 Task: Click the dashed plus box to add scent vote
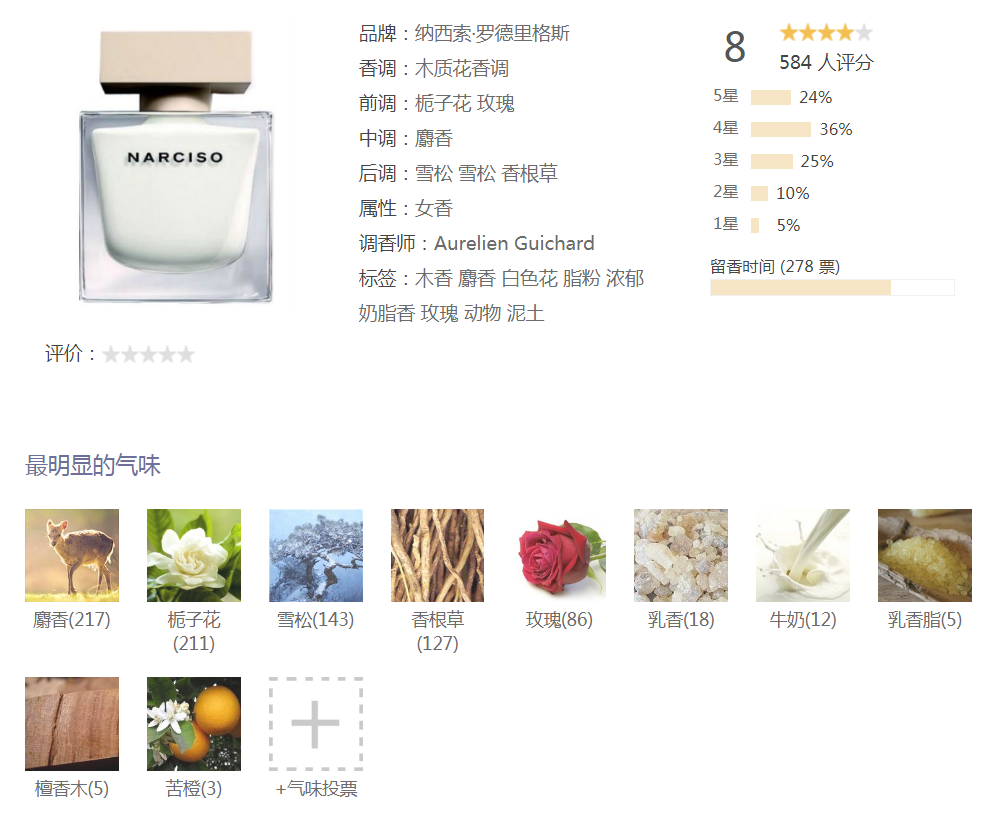pos(316,723)
